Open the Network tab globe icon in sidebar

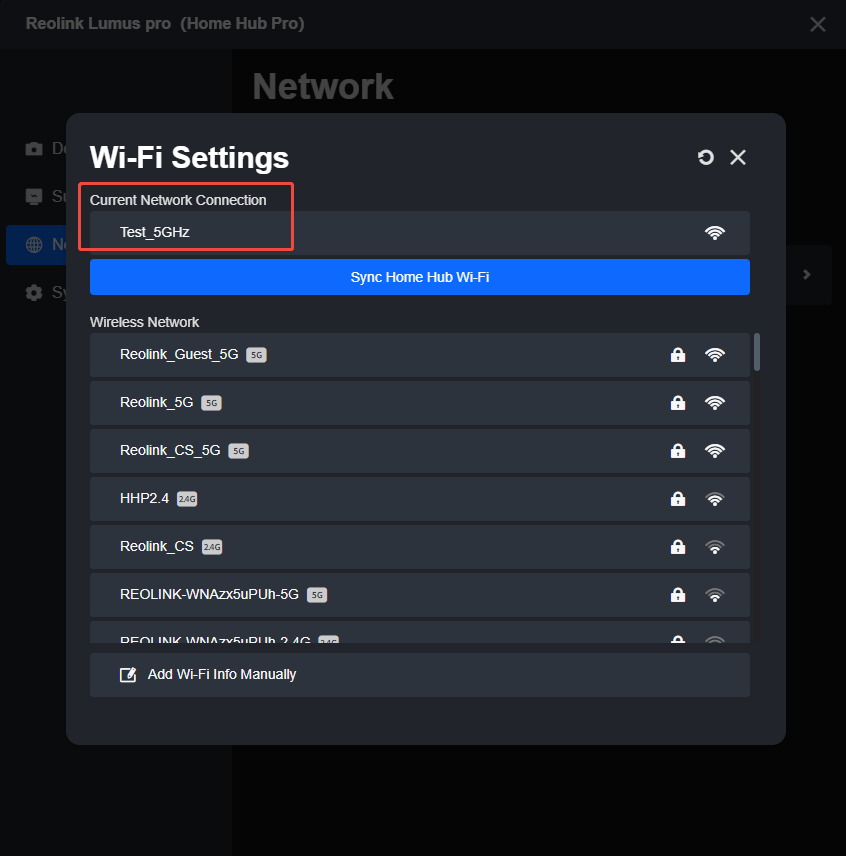tap(34, 245)
